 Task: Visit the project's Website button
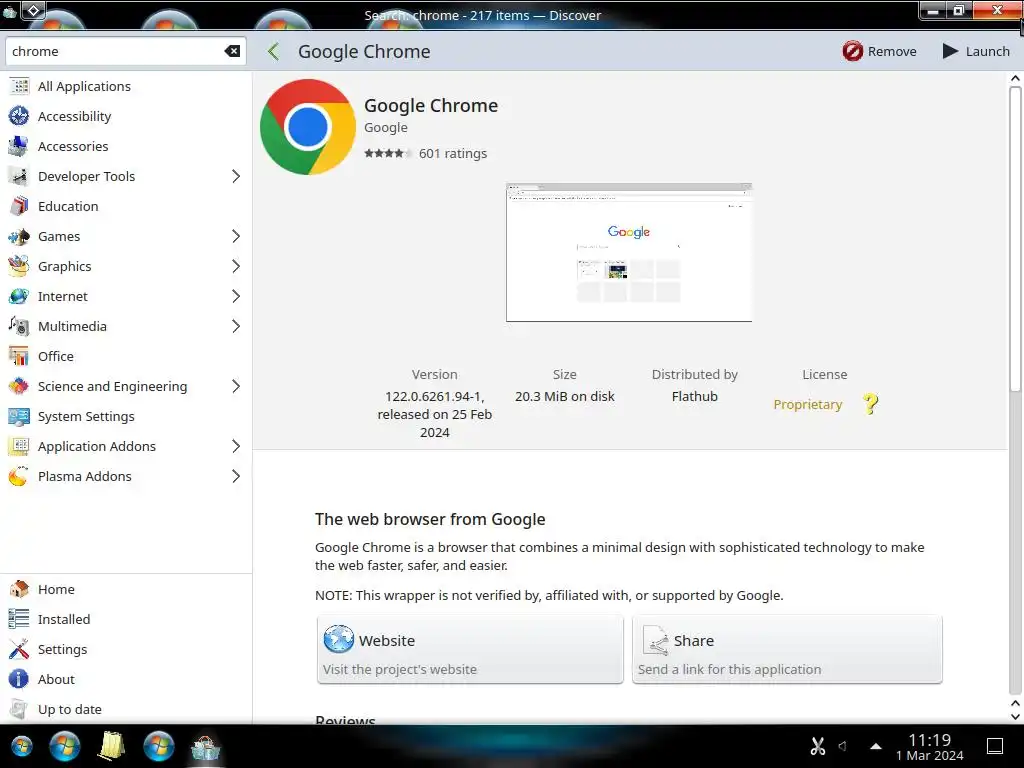point(470,650)
